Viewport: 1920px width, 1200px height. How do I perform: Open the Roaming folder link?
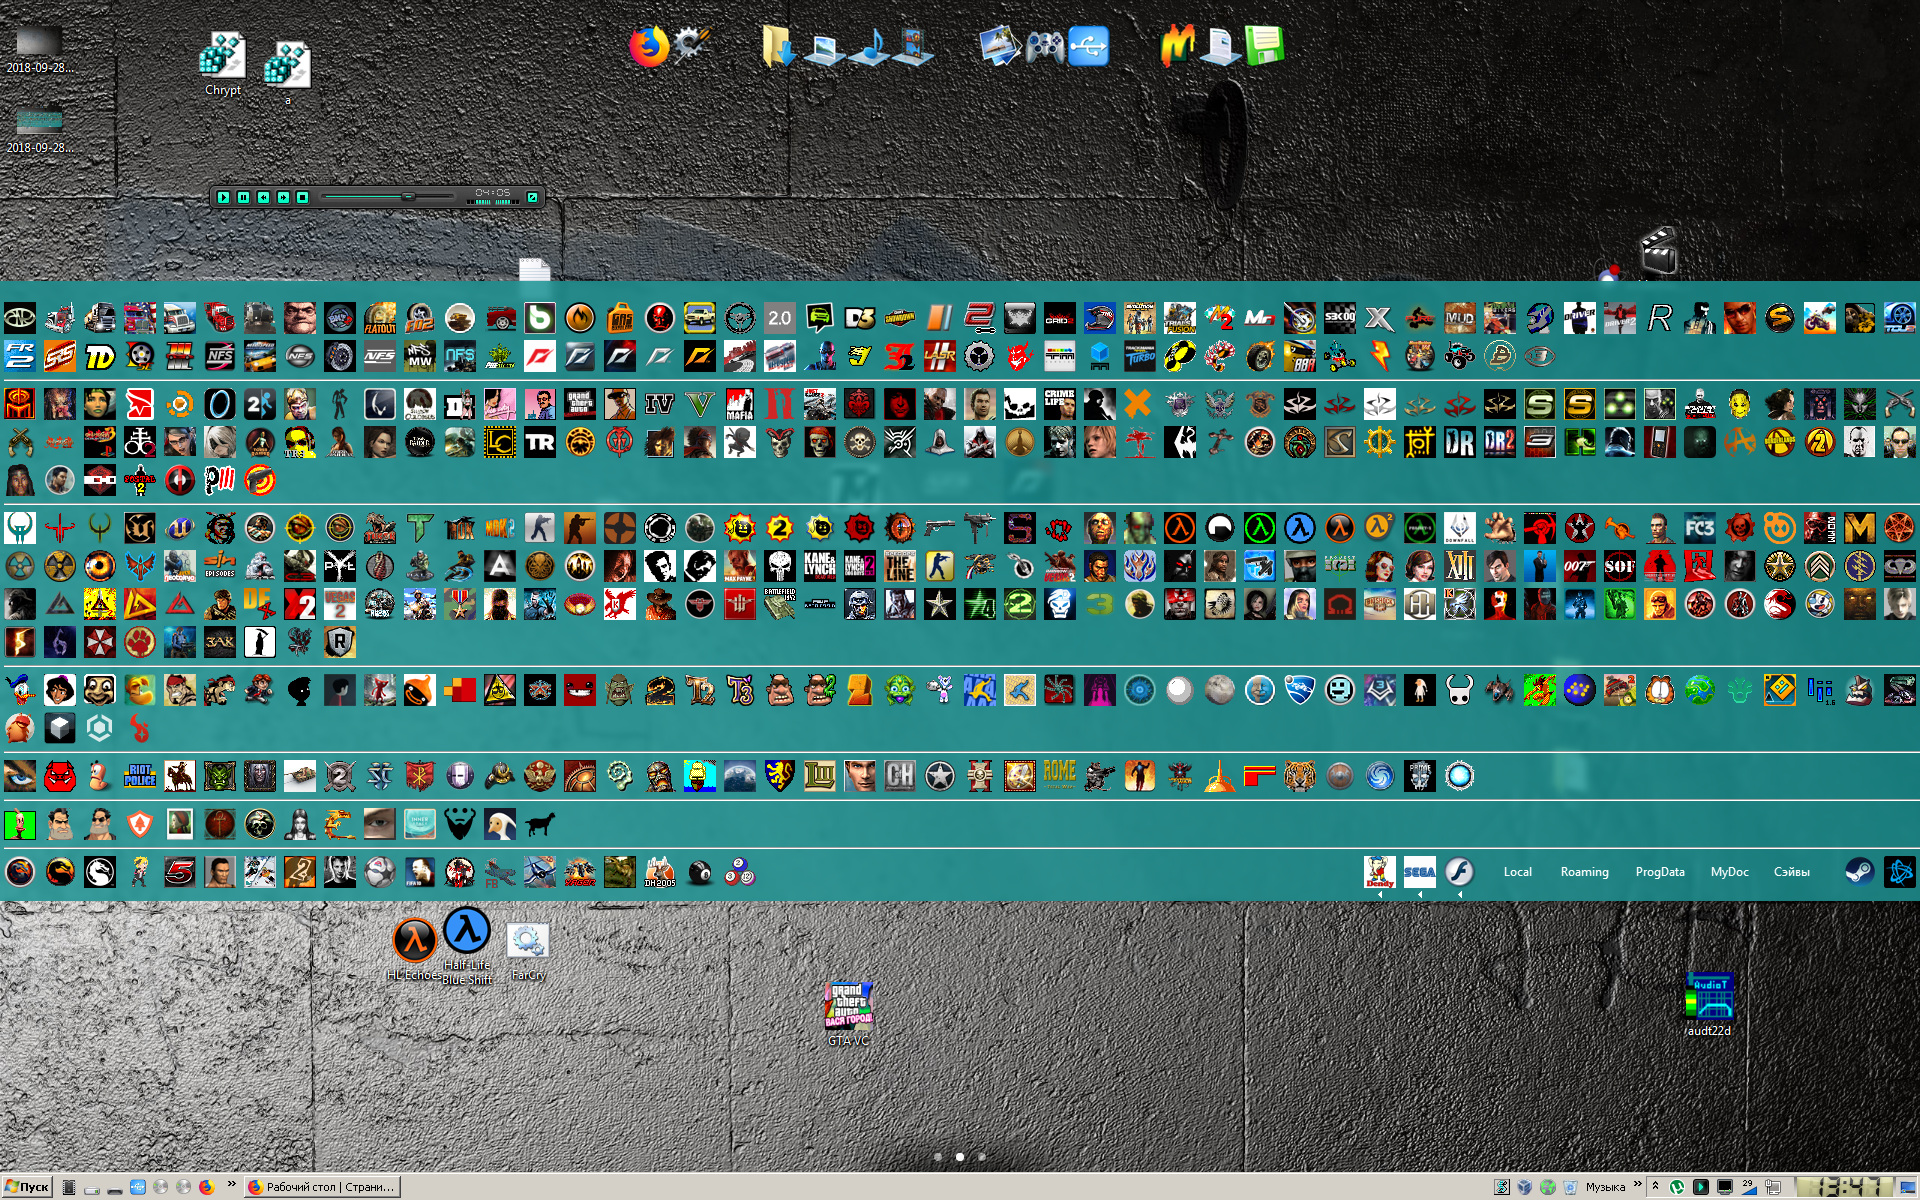[x=1584, y=872]
